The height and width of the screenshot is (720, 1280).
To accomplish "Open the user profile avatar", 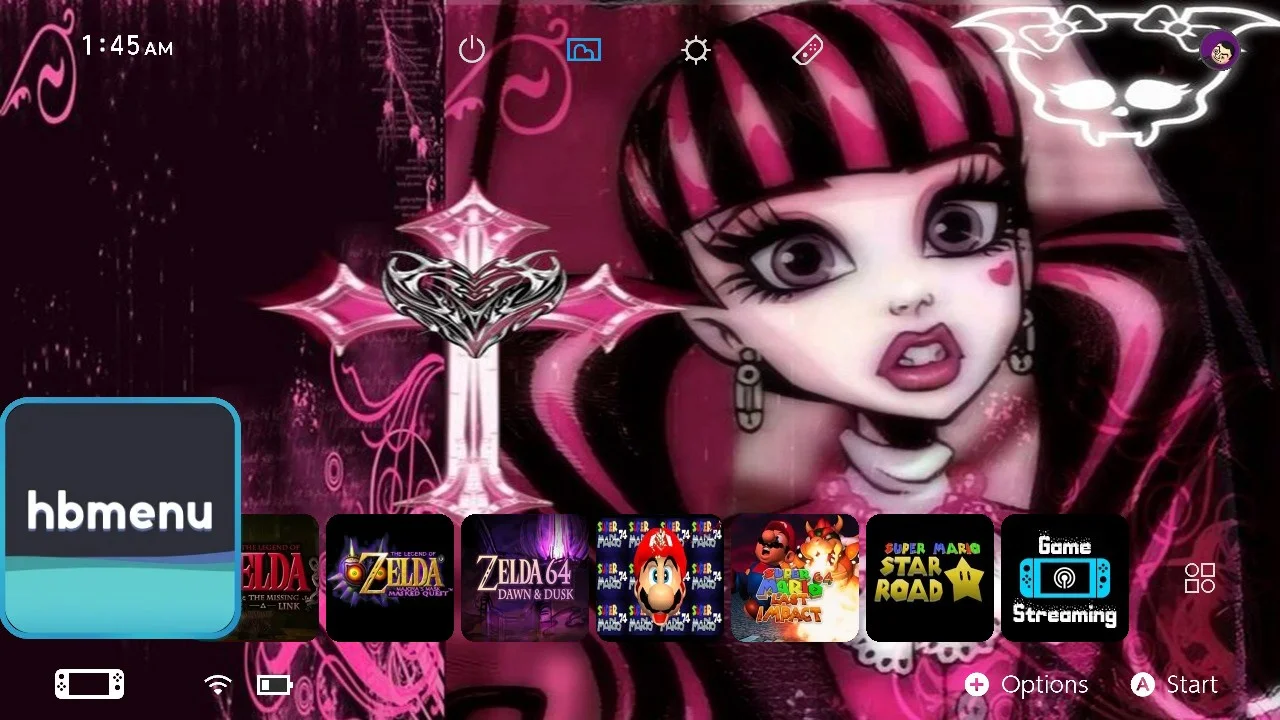I will pyautogui.click(x=1219, y=50).
